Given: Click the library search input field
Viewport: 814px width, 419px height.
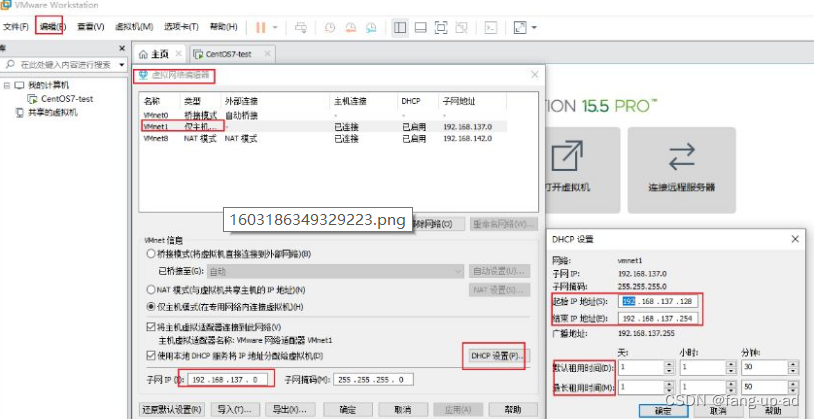Looking at the screenshot, I should point(64,65).
